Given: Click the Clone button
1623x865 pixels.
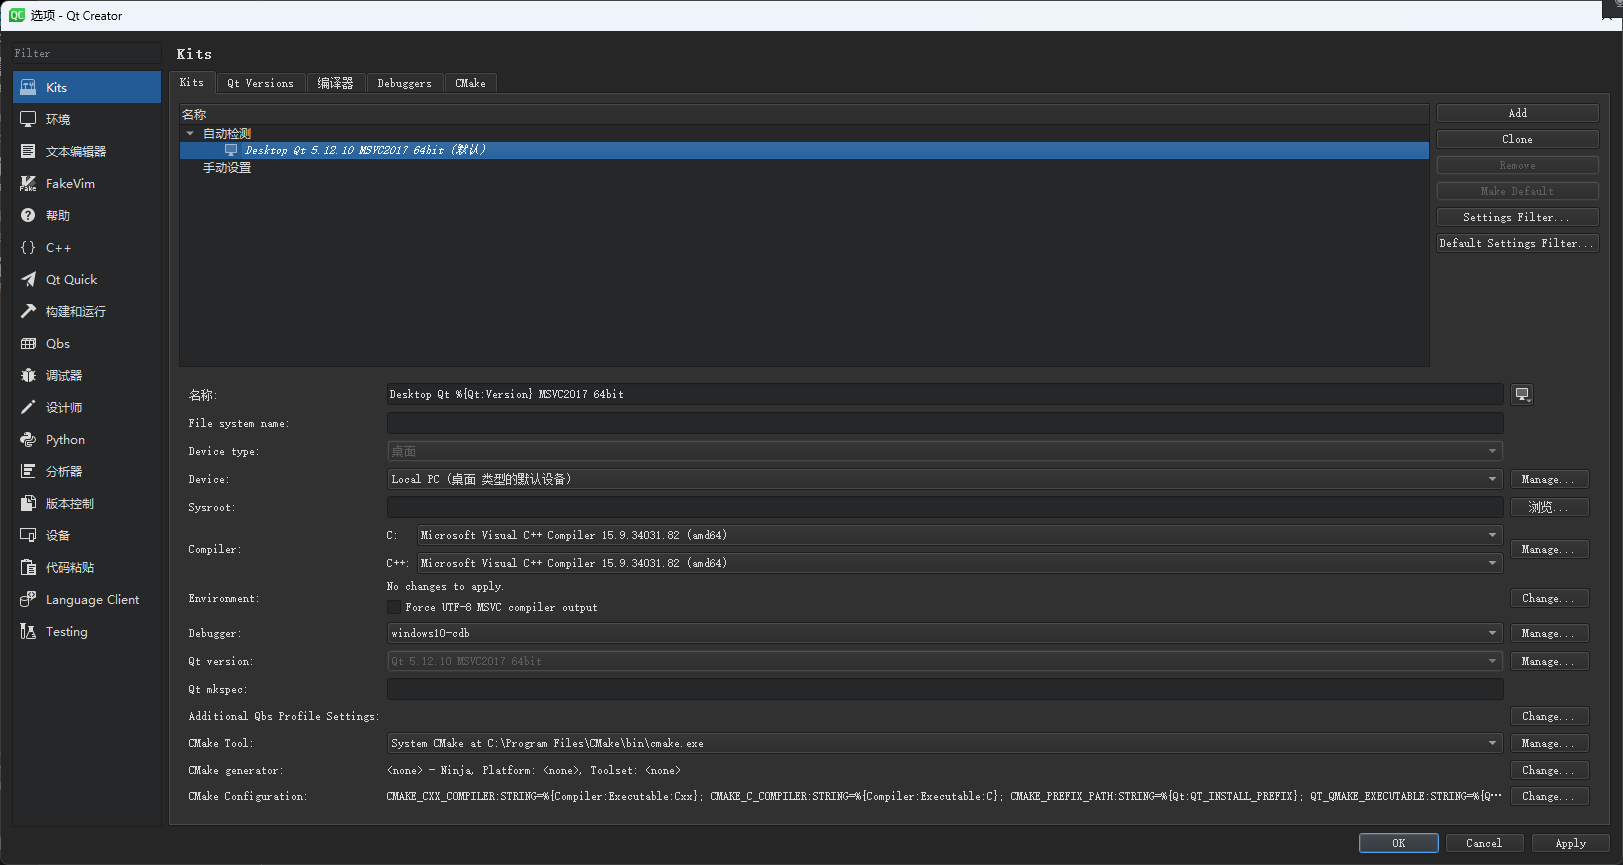Looking at the screenshot, I should pyautogui.click(x=1518, y=139).
